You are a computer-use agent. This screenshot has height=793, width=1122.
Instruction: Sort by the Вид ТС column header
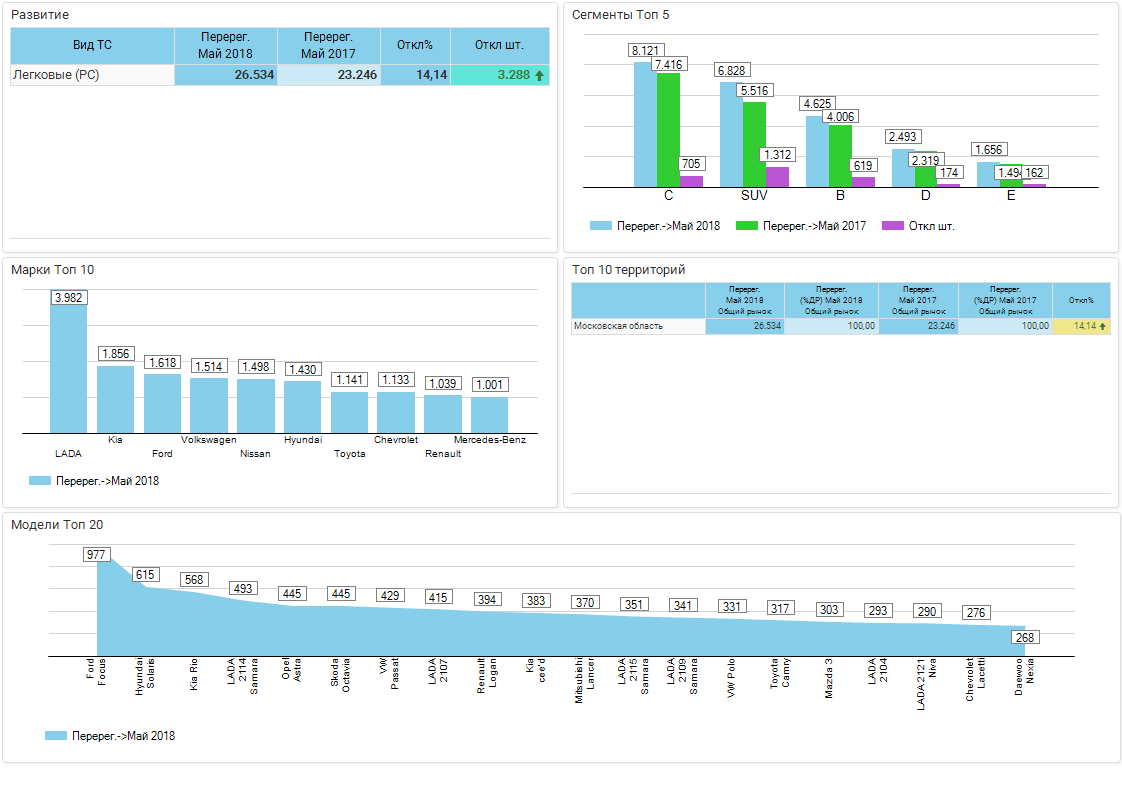point(92,46)
